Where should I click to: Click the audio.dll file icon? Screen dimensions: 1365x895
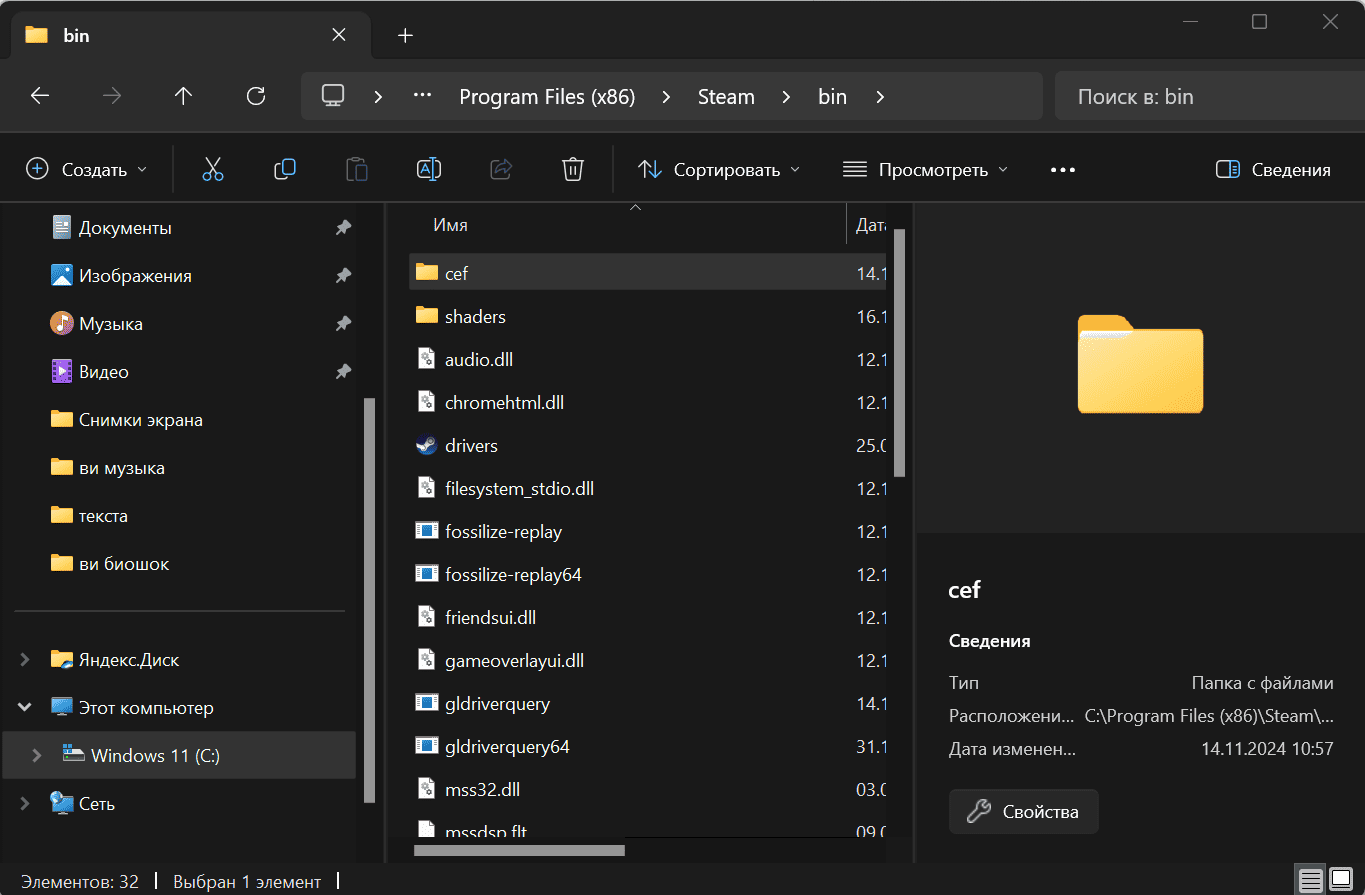[x=427, y=359]
